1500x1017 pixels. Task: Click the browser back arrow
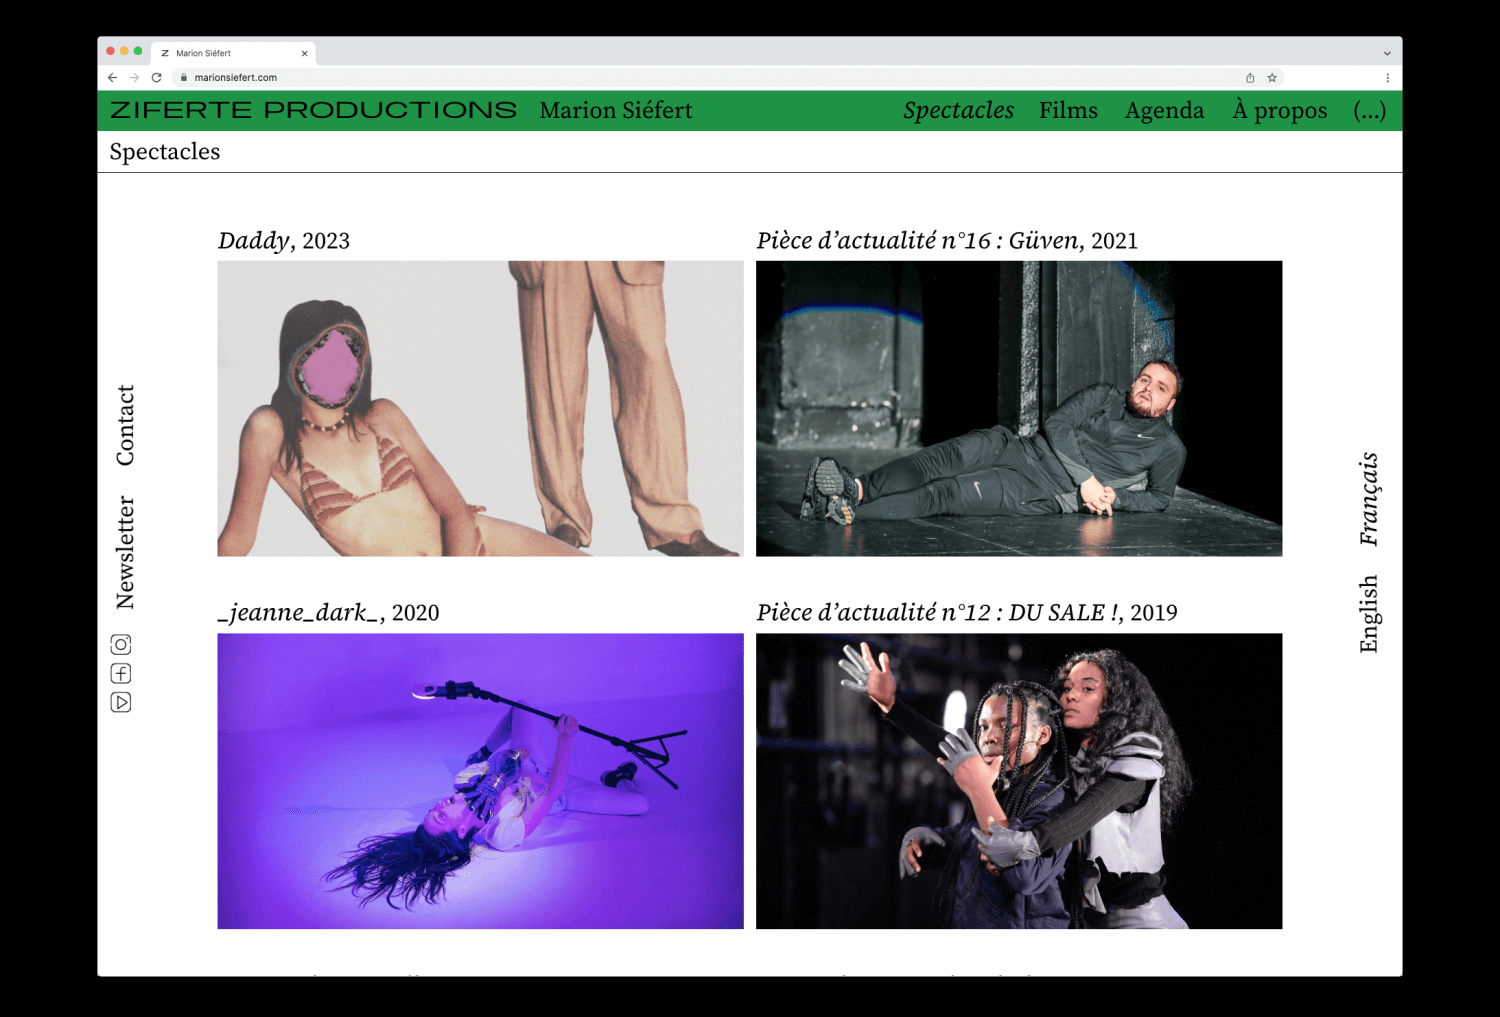(112, 78)
